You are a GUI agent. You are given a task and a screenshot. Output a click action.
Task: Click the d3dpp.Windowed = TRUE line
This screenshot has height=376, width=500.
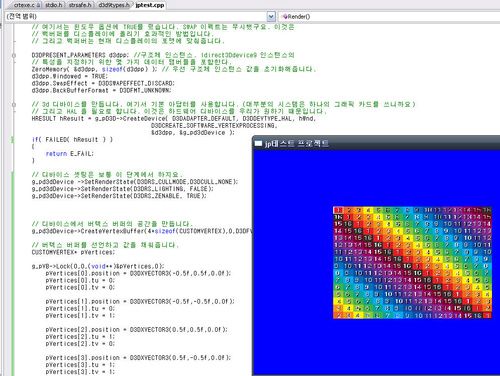pyautogui.click(x=70, y=76)
